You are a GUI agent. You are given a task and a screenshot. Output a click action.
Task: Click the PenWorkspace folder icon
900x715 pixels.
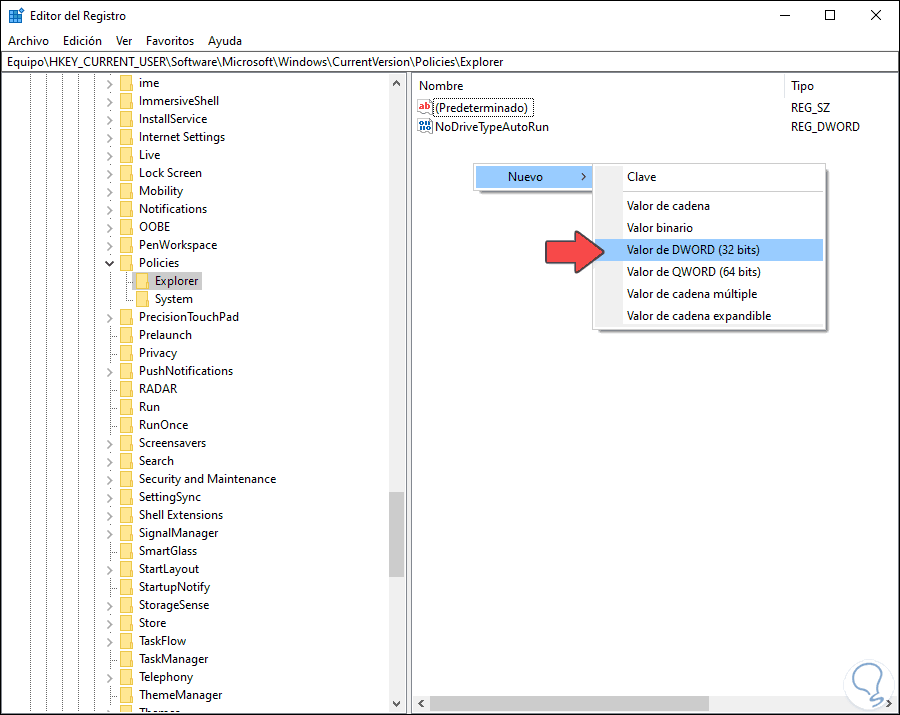coord(126,244)
